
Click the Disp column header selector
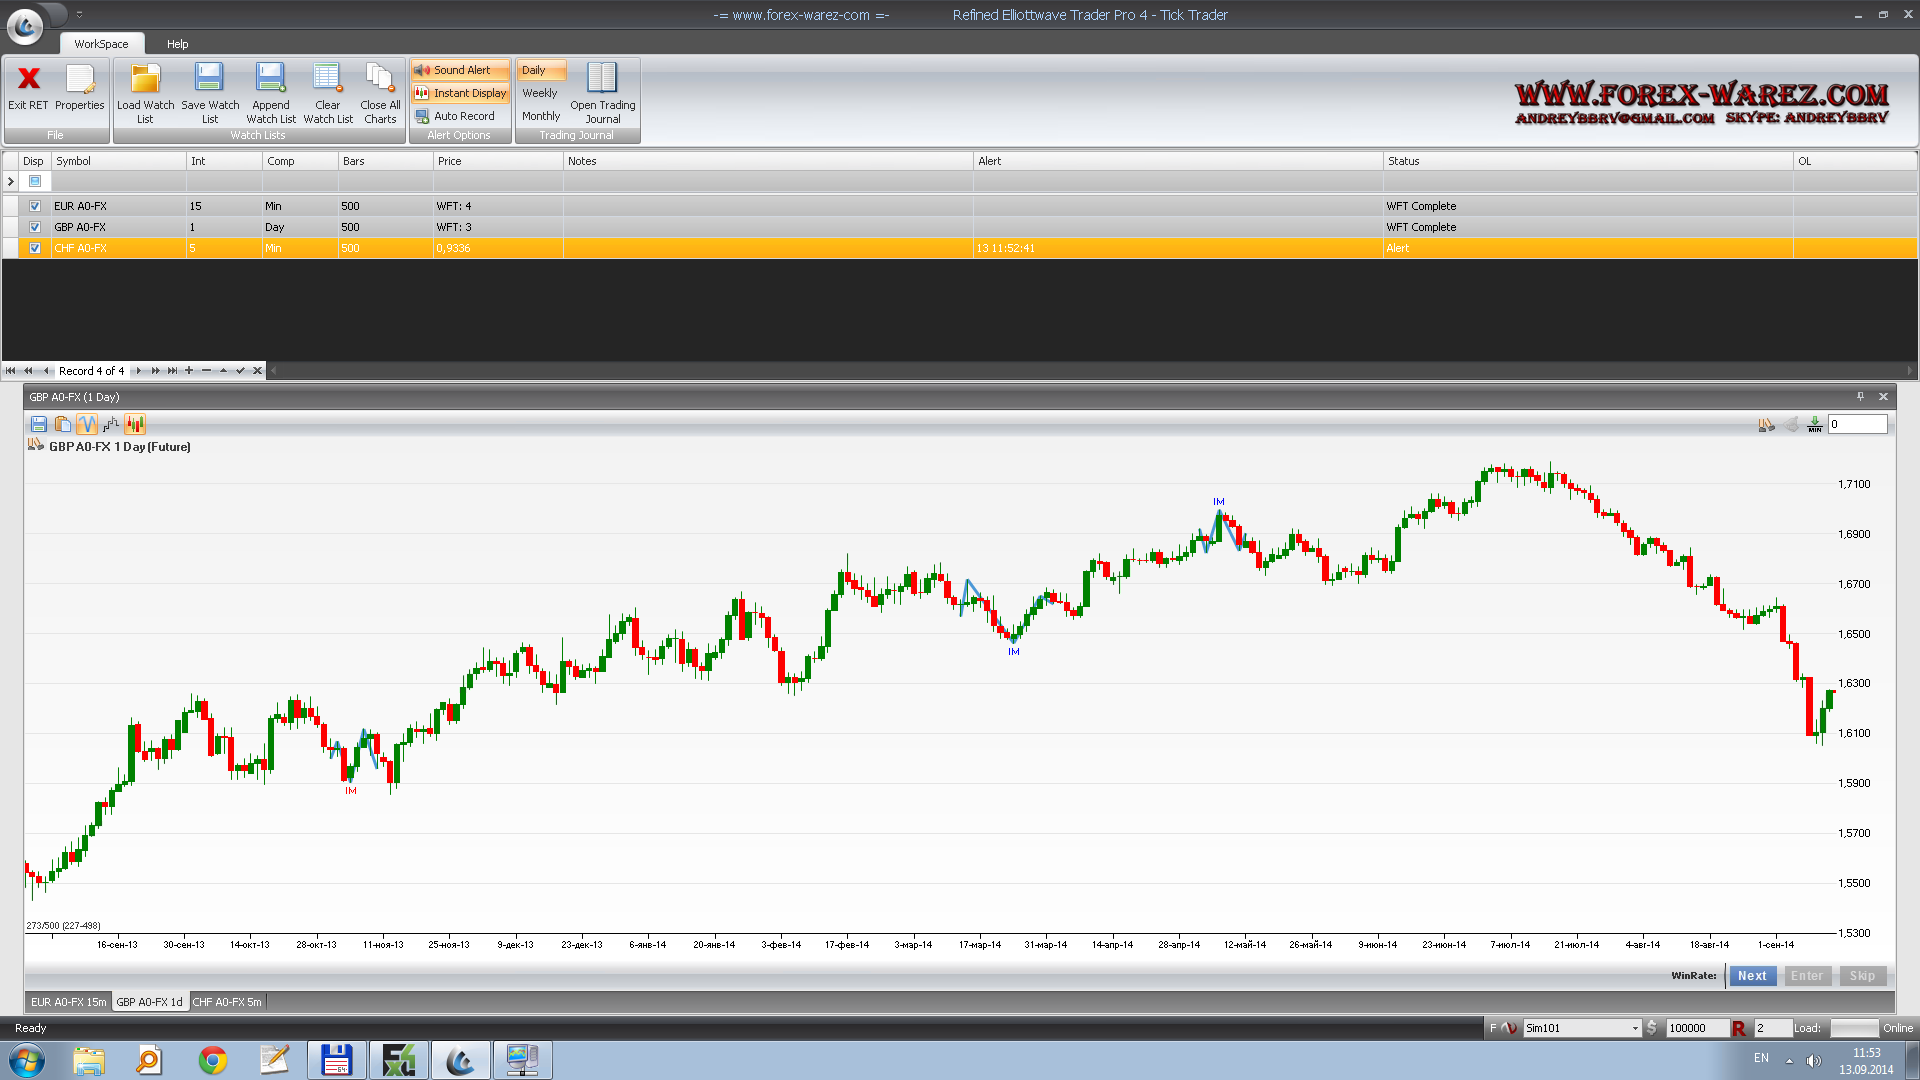33,161
